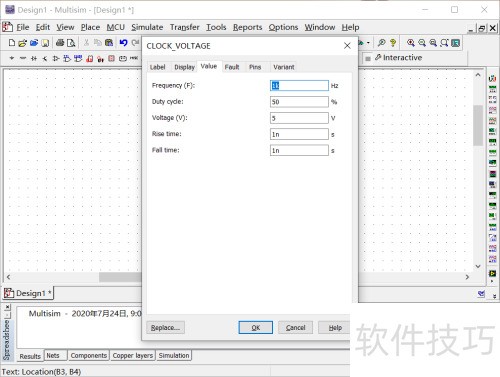Click the Duty cycle input field
The image size is (500, 377).
pyautogui.click(x=299, y=102)
